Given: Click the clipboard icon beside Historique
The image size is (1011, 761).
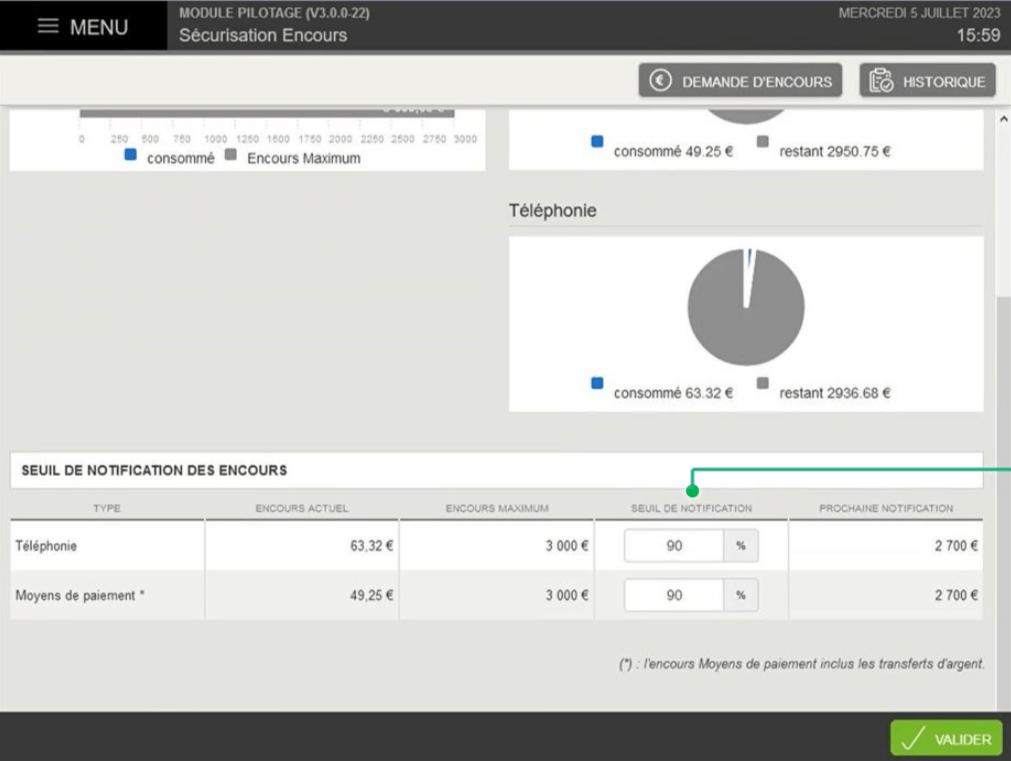Looking at the screenshot, I should pyautogui.click(x=879, y=81).
